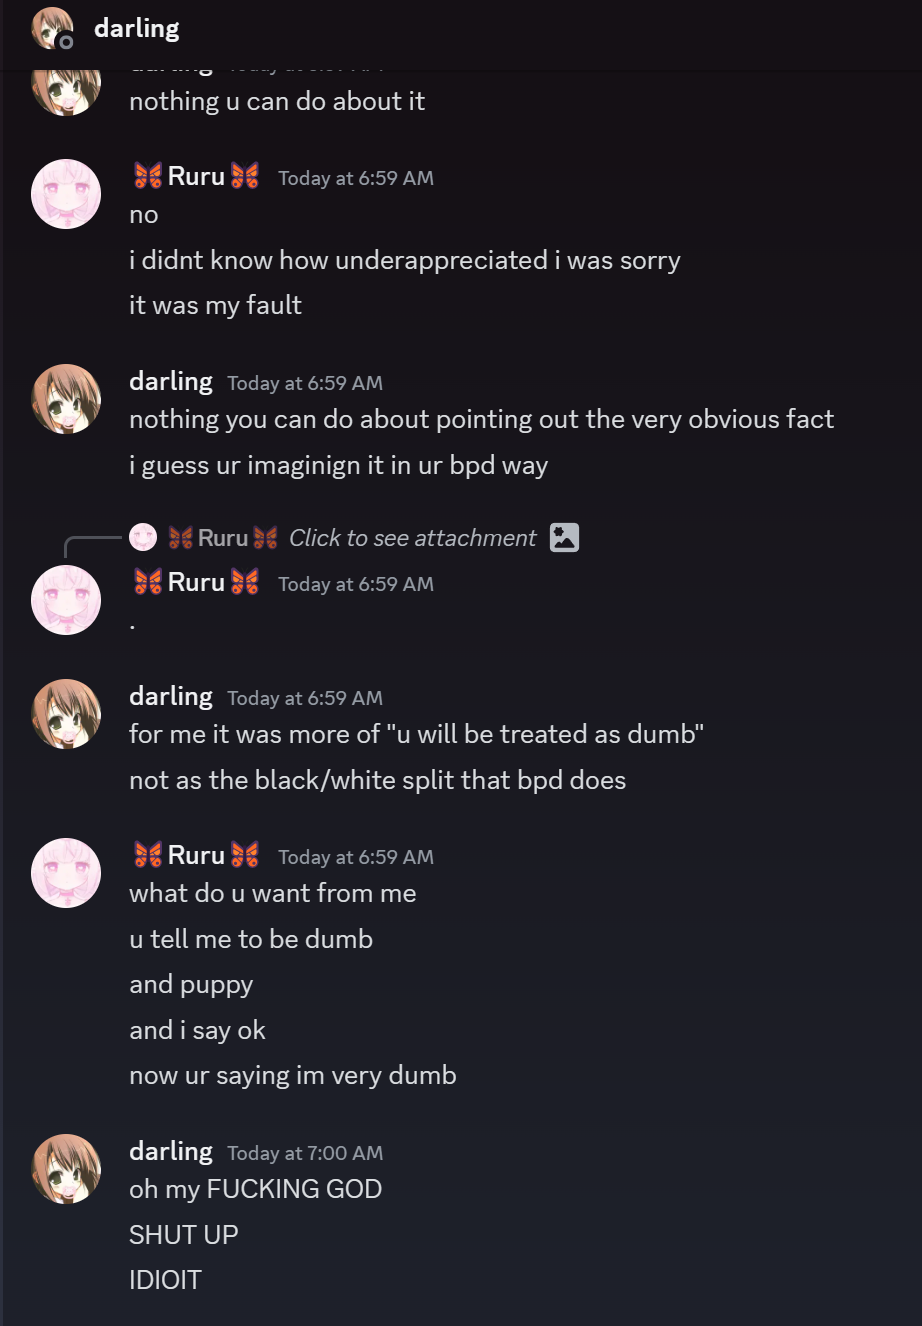Click the small Ruru avatar in the reply preview

point(143,538)
